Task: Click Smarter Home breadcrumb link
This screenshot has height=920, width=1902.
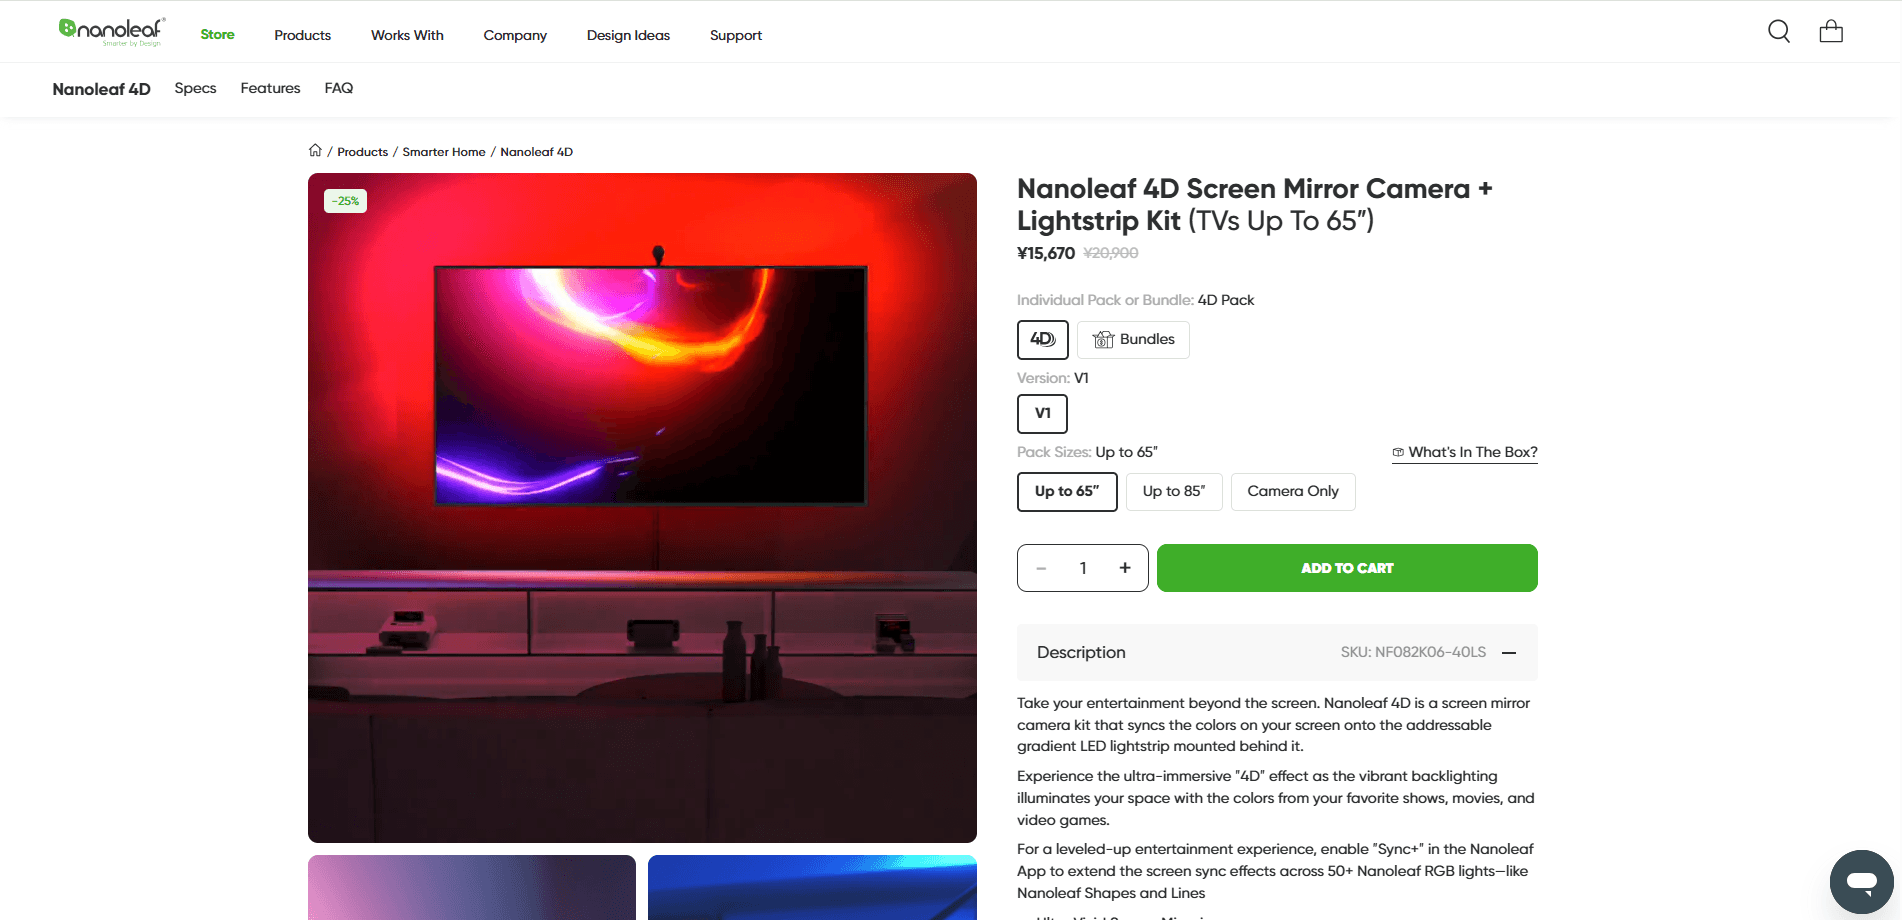Action: pos(444,152)
